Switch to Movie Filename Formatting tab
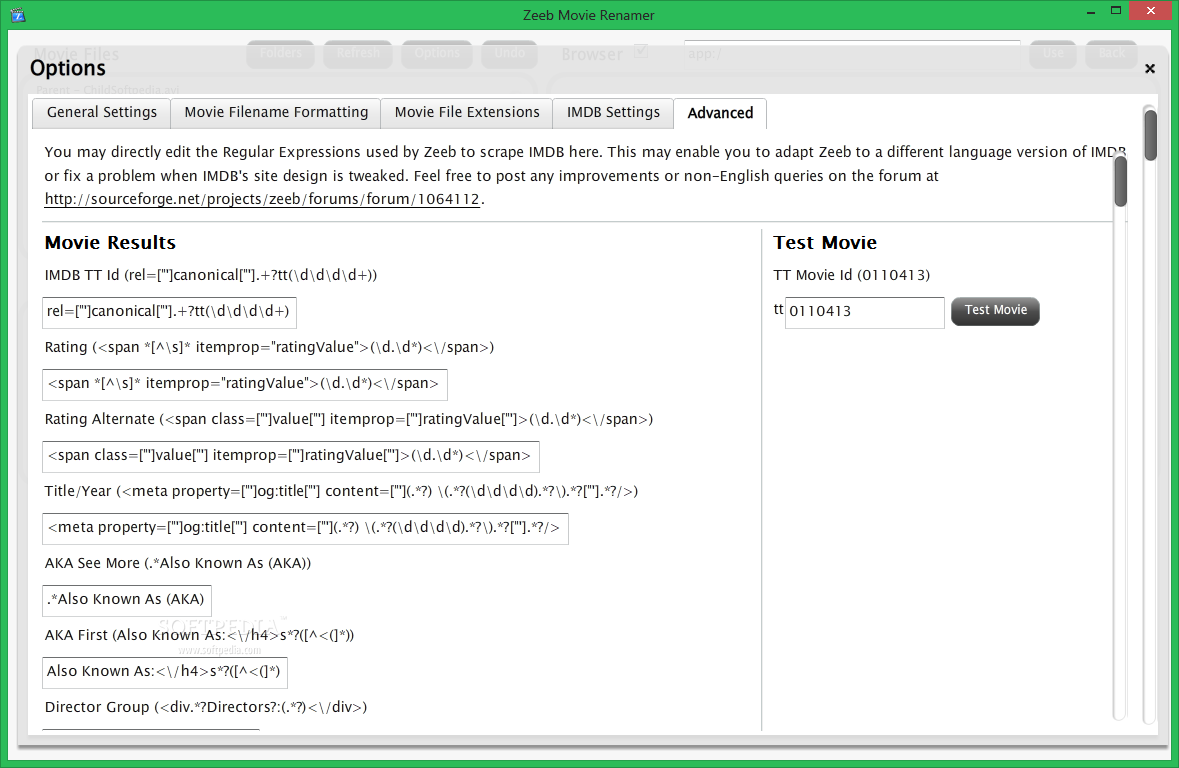 [x=276, y=113]
